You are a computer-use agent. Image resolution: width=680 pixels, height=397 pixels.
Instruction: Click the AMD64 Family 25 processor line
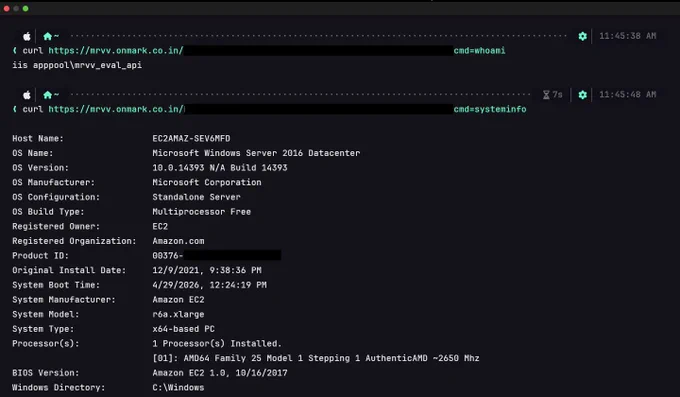[316, 358]
